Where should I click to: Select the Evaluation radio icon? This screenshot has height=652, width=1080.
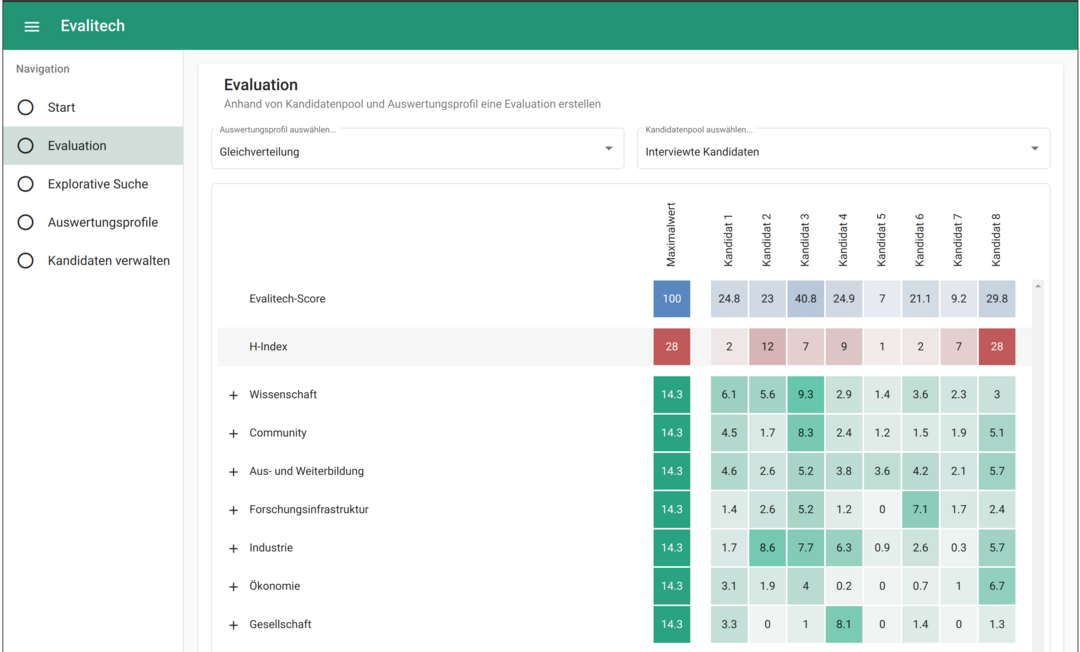25,145
